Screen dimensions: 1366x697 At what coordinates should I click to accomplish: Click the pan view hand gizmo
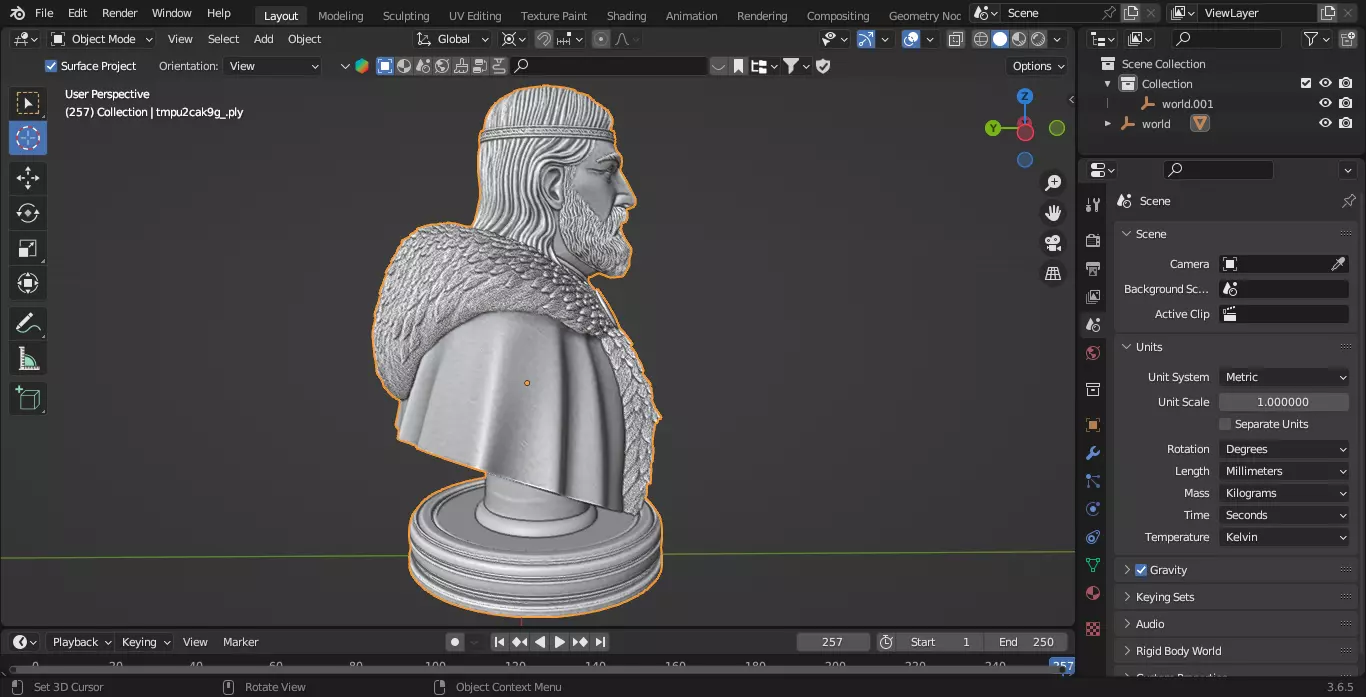pyautogui.click(x=1053, y=213)
